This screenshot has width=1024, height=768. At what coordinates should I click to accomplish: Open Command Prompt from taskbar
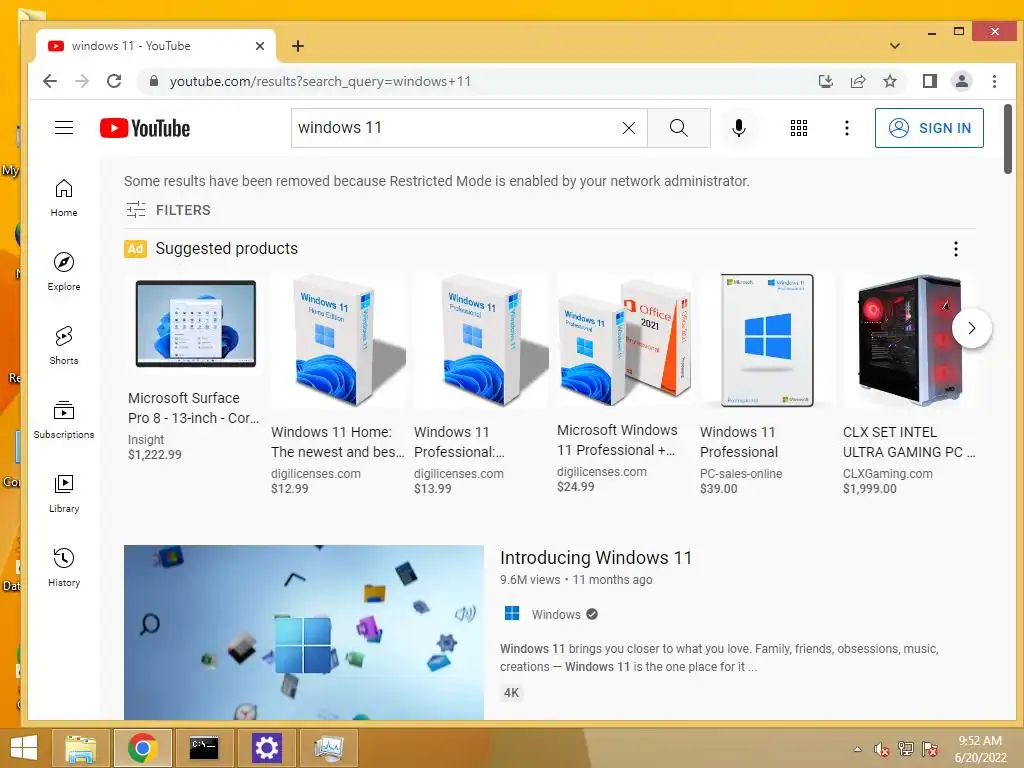[204, 748]
